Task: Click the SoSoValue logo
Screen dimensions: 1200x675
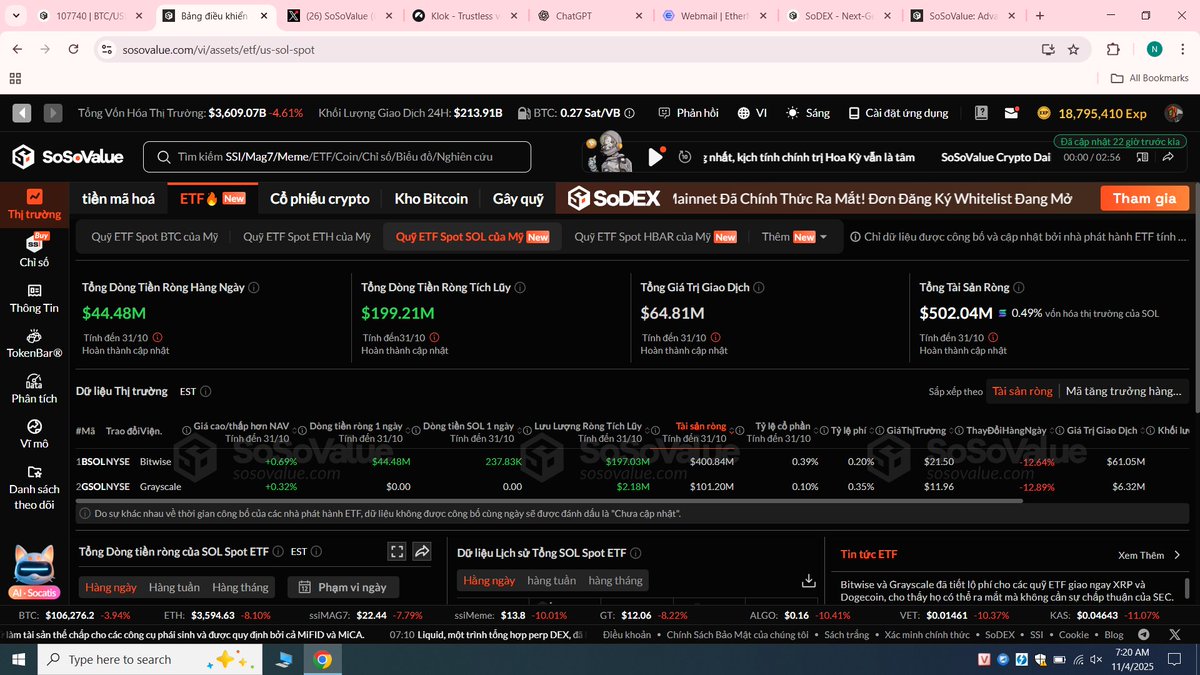Action: click(67, 157)
